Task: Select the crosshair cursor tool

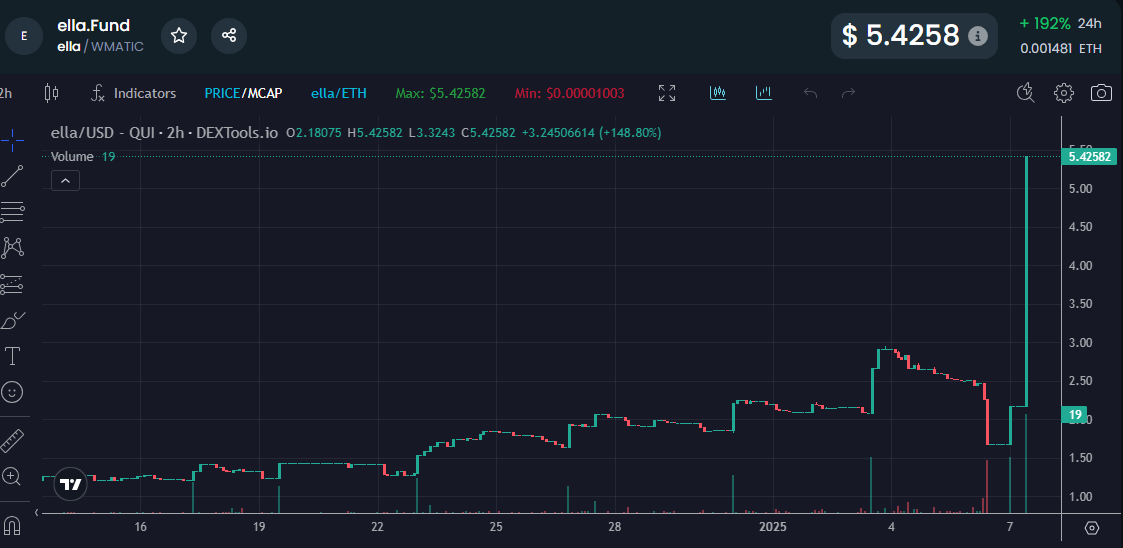Action: 12,138
